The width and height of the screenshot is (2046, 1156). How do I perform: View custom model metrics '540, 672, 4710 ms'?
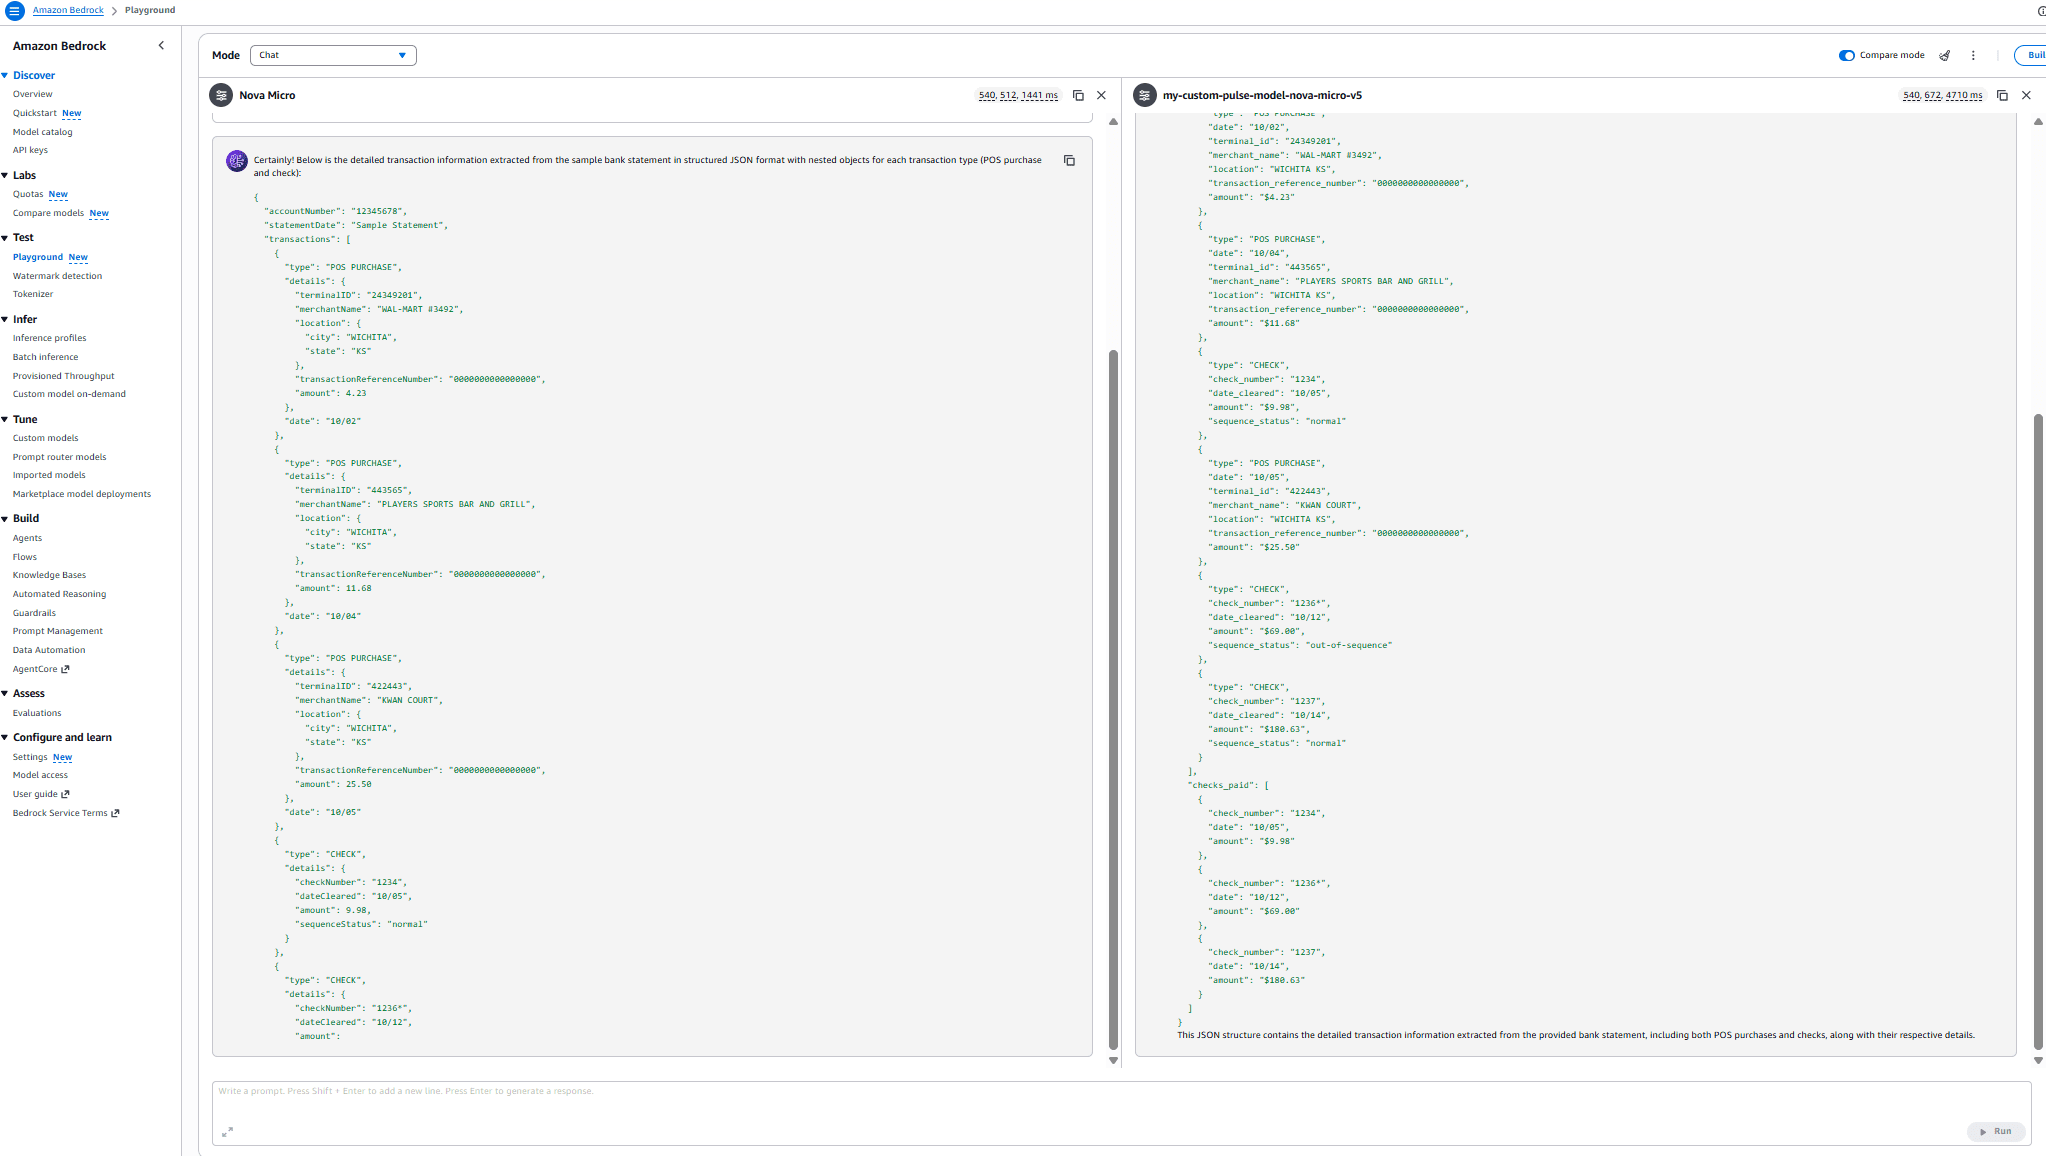(1942, 96)
